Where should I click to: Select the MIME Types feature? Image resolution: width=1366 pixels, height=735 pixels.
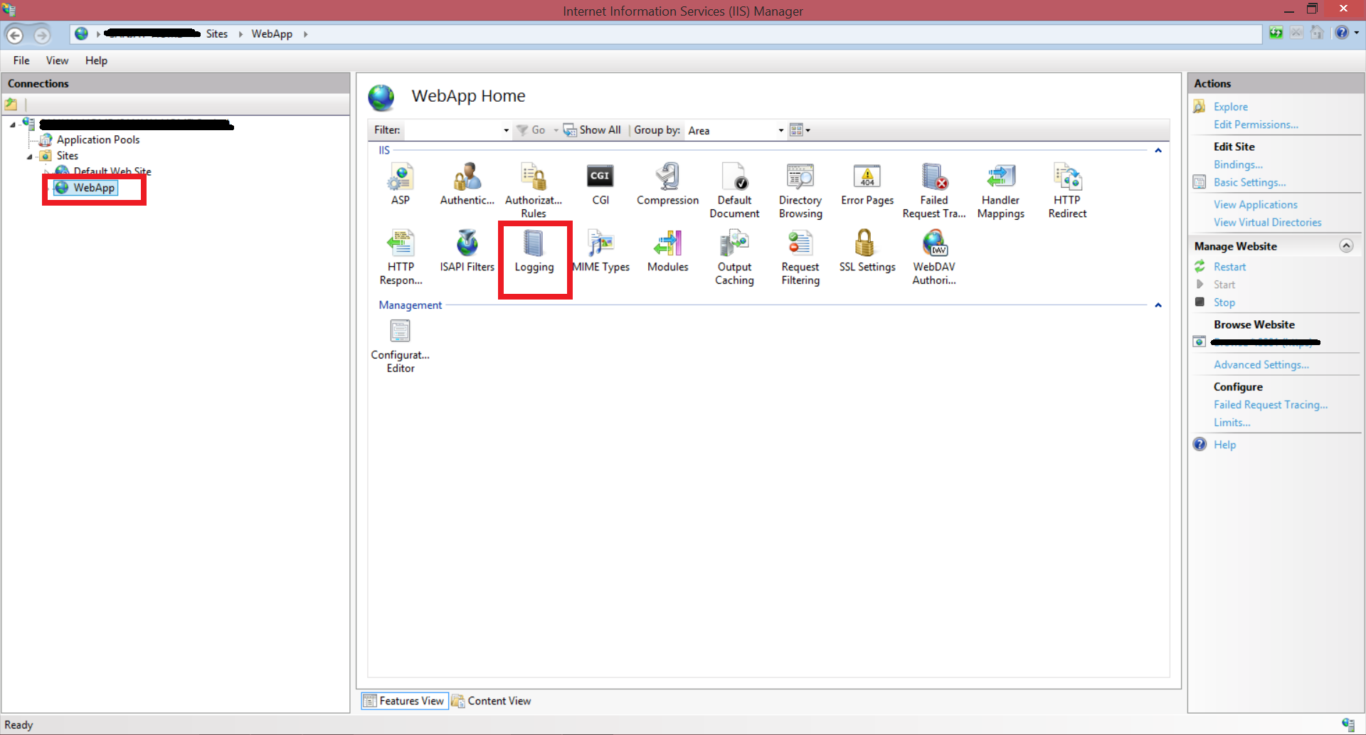click(x=600, y=251)
